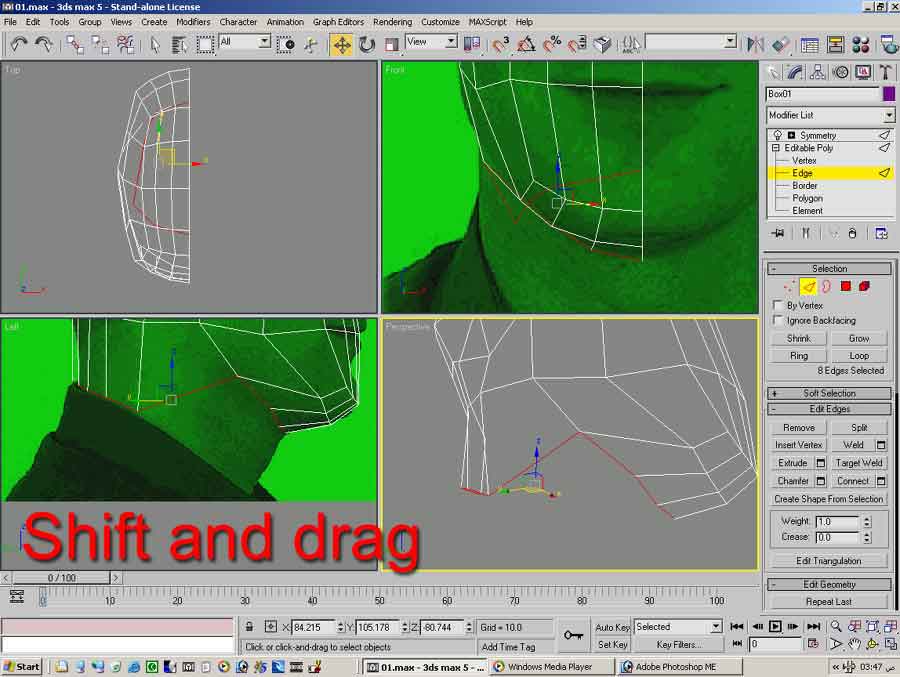900x677 pixels.
Task: Open the selection filter All dropdown
Action: (x=264, y=41)
